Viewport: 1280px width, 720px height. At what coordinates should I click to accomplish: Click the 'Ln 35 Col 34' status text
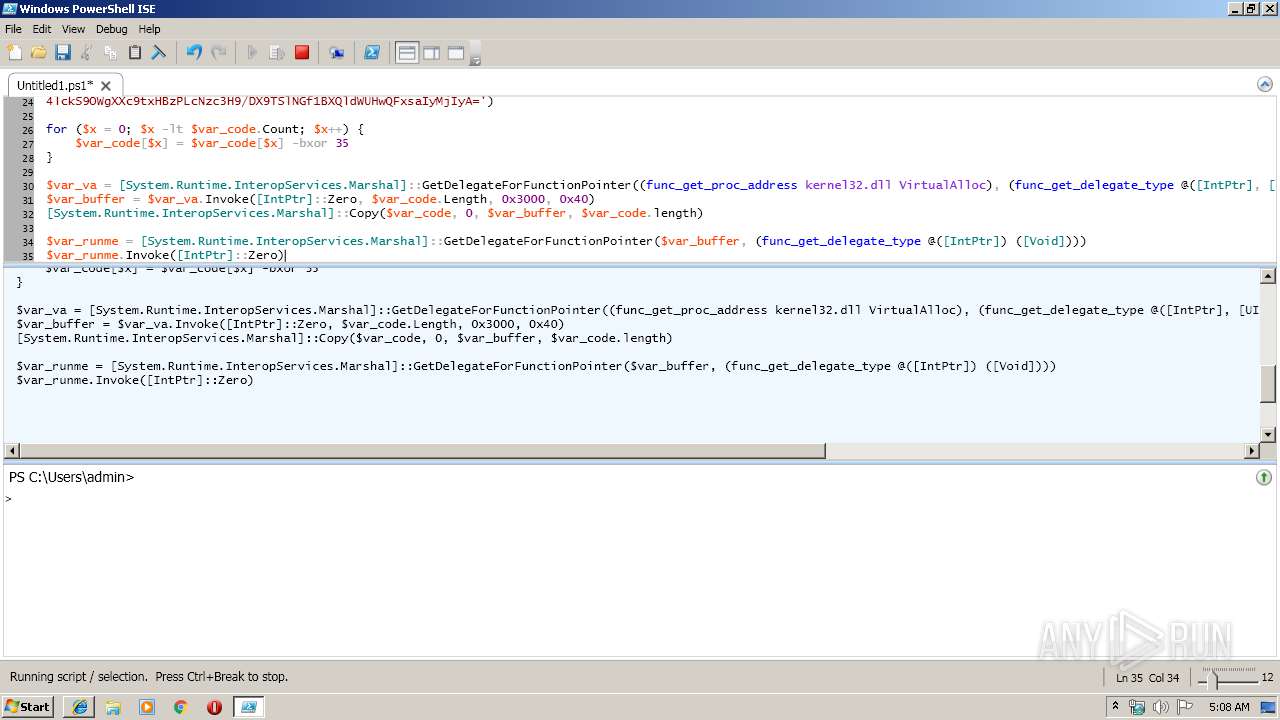1147,678
